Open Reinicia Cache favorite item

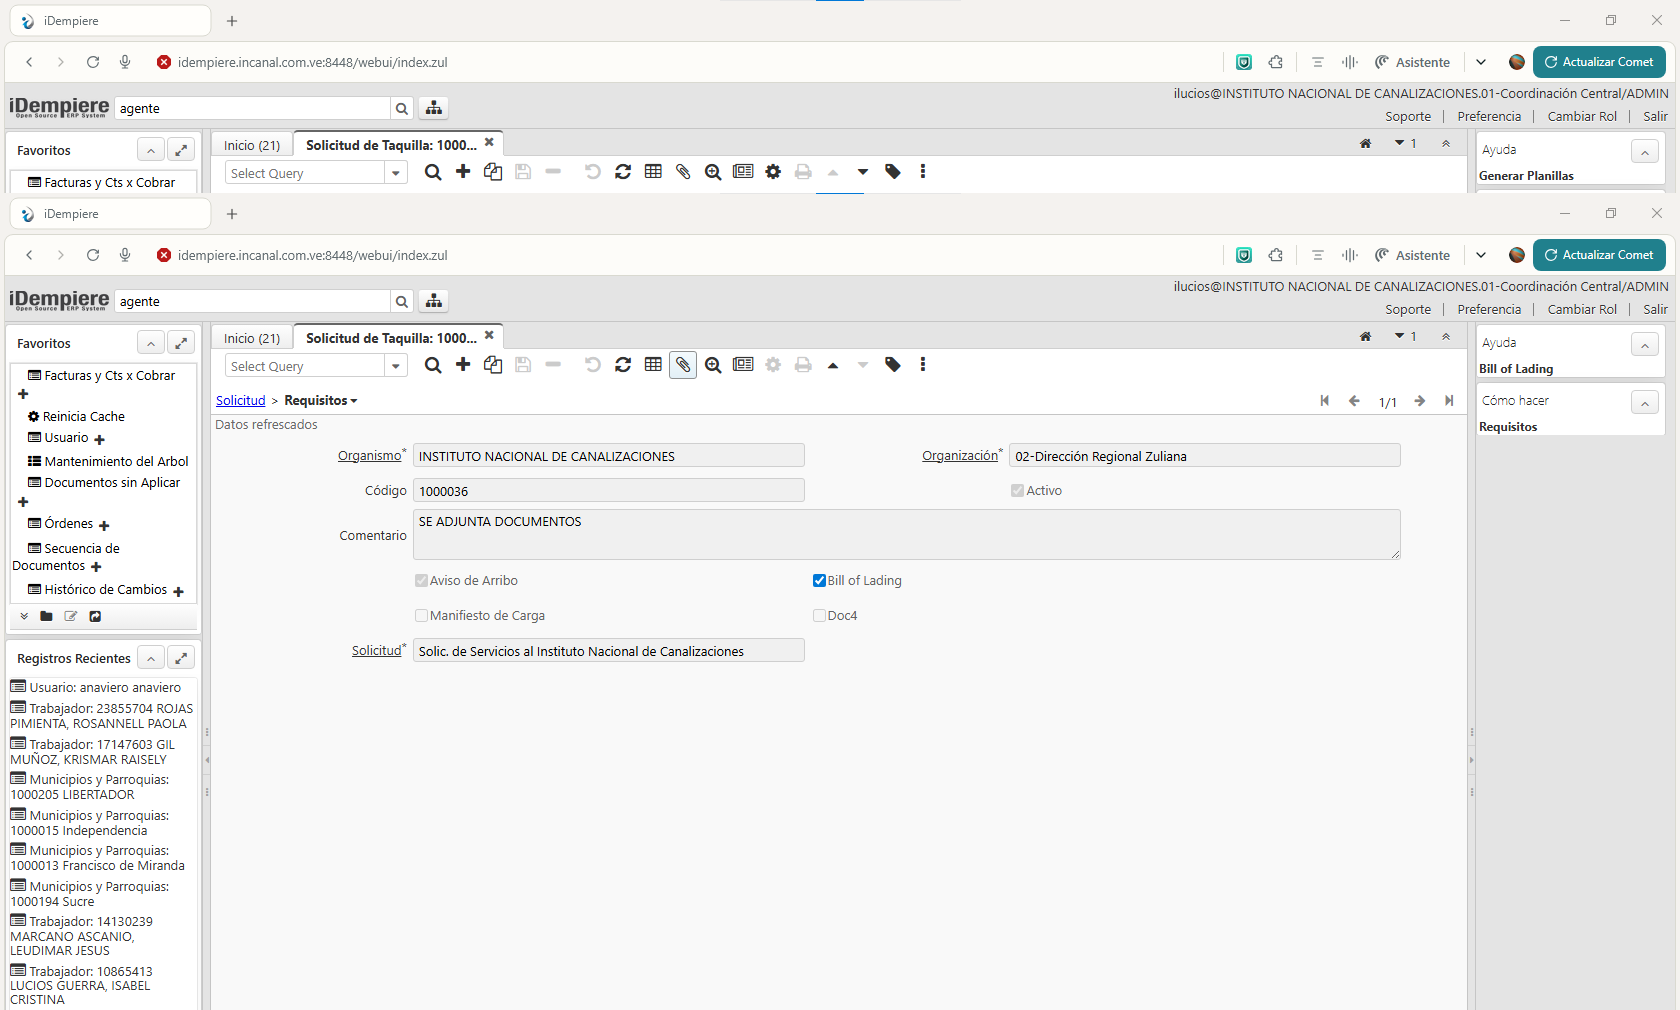pos(83,416)
